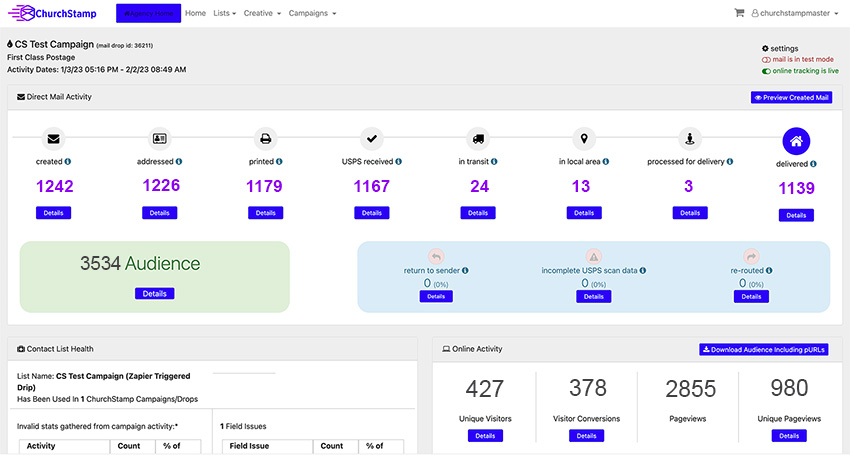Image resolution: width=850 pixels, height=455 pixels.
Task: Click the re-routed arrow icon
Action: (751, 256)
